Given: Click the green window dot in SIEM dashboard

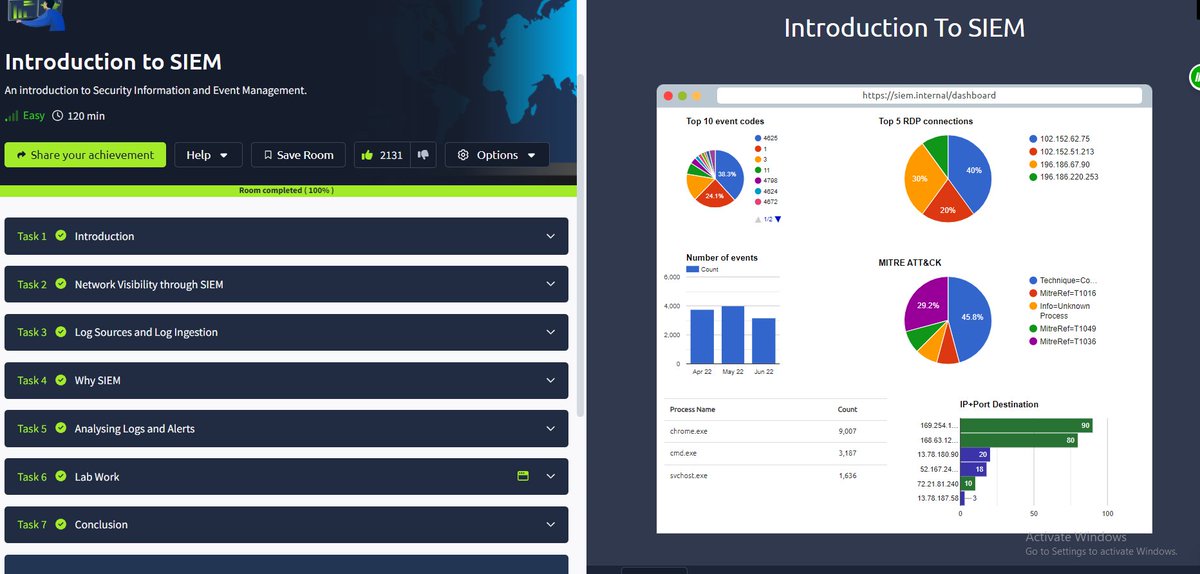Looking at the screenshot, I should [x=682, y=96].
